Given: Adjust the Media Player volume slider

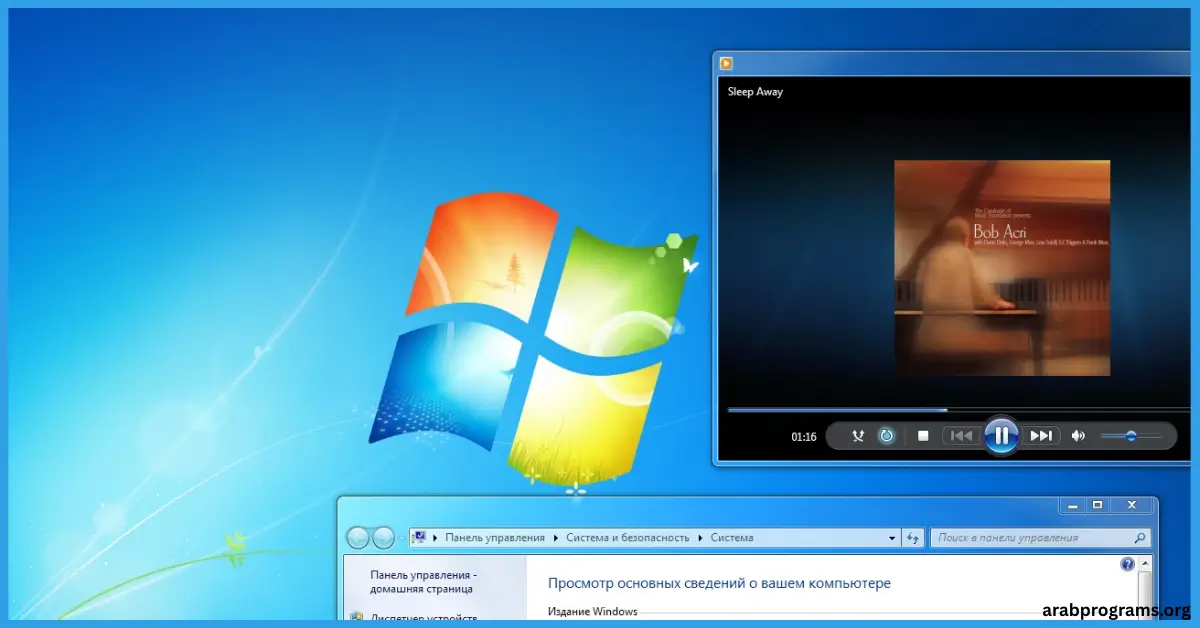Looking at the screenshot, I should (x=1131, y=436).
